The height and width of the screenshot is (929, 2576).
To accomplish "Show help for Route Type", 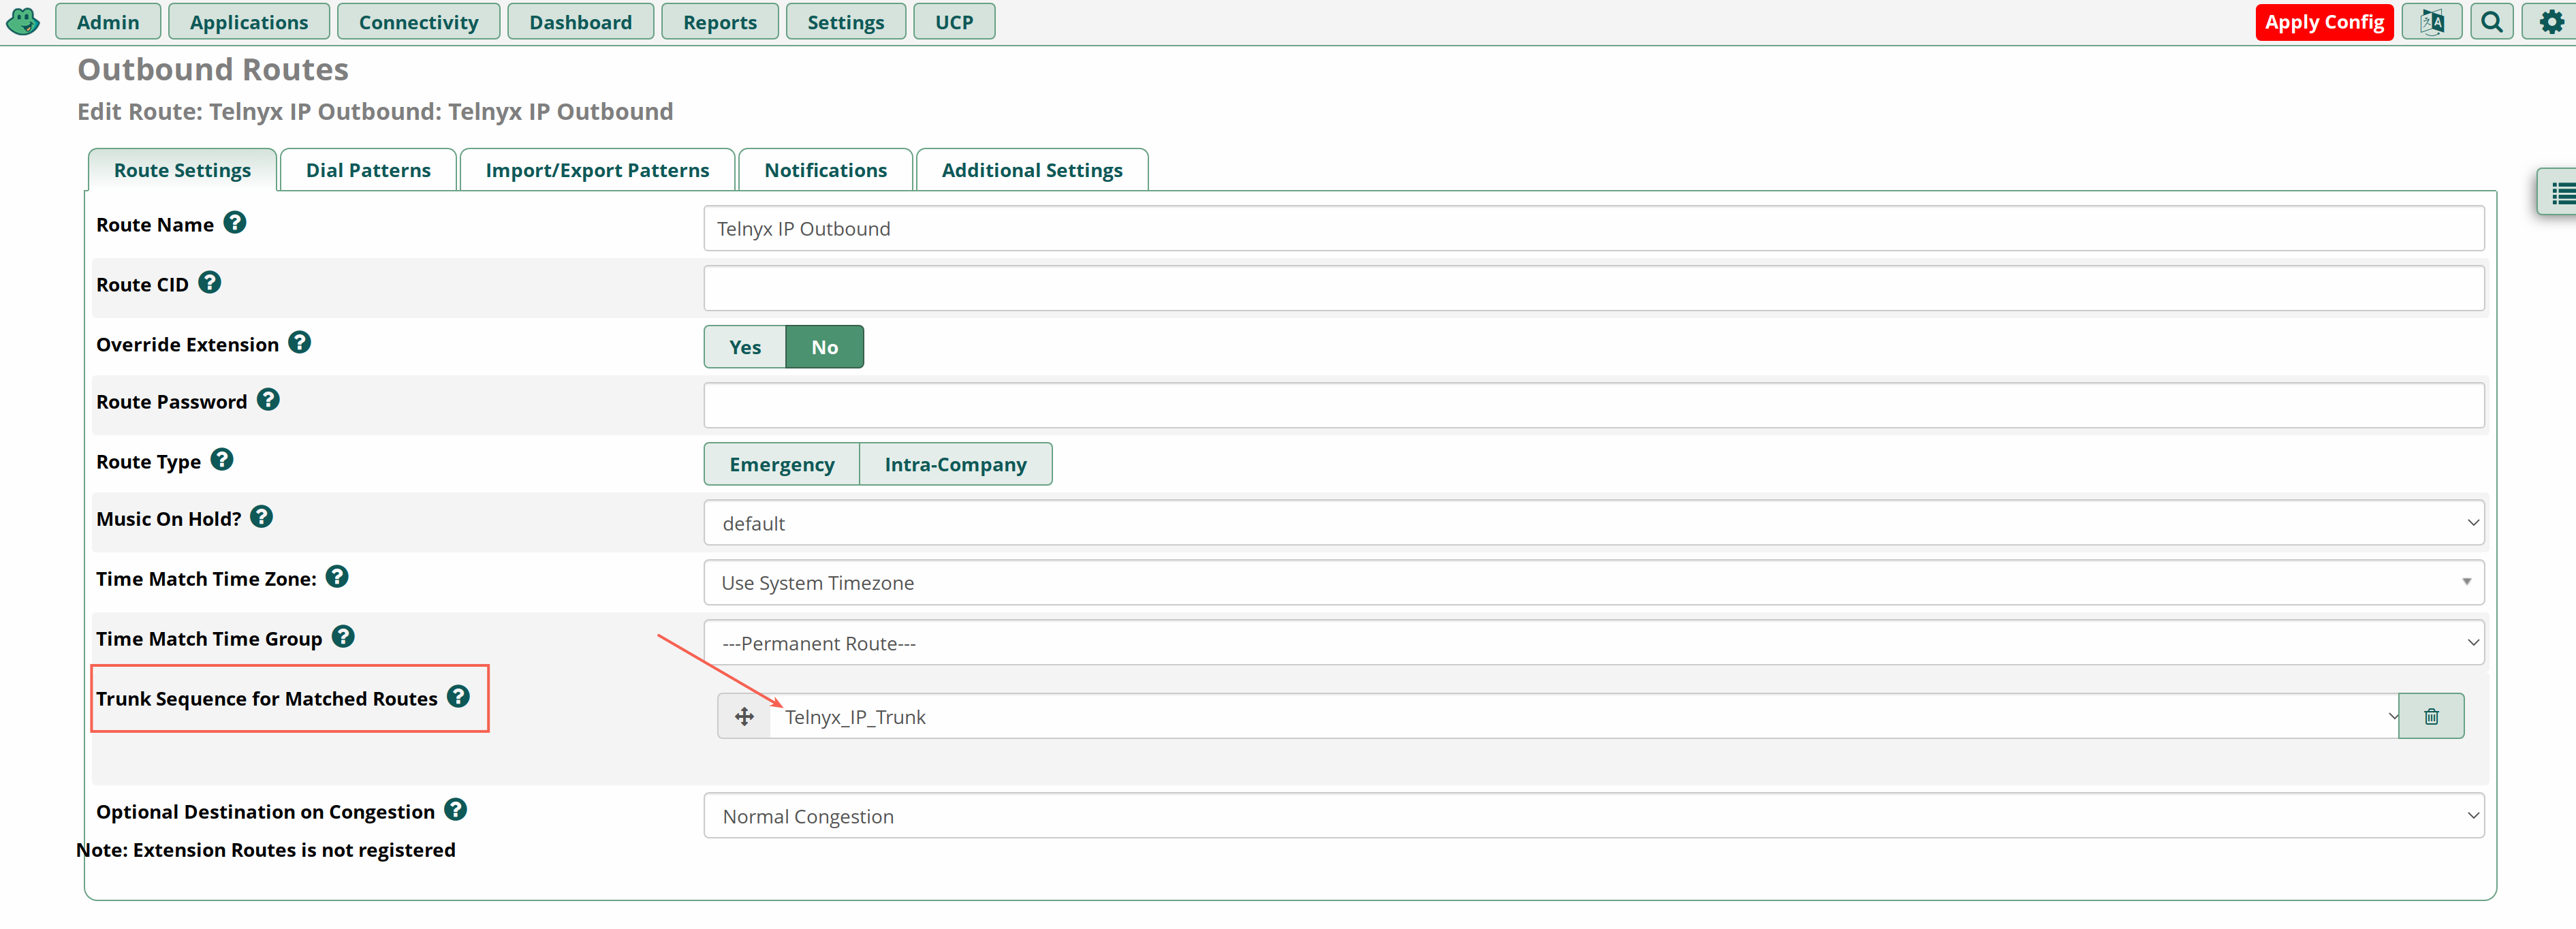I will (x=222, y=460).
